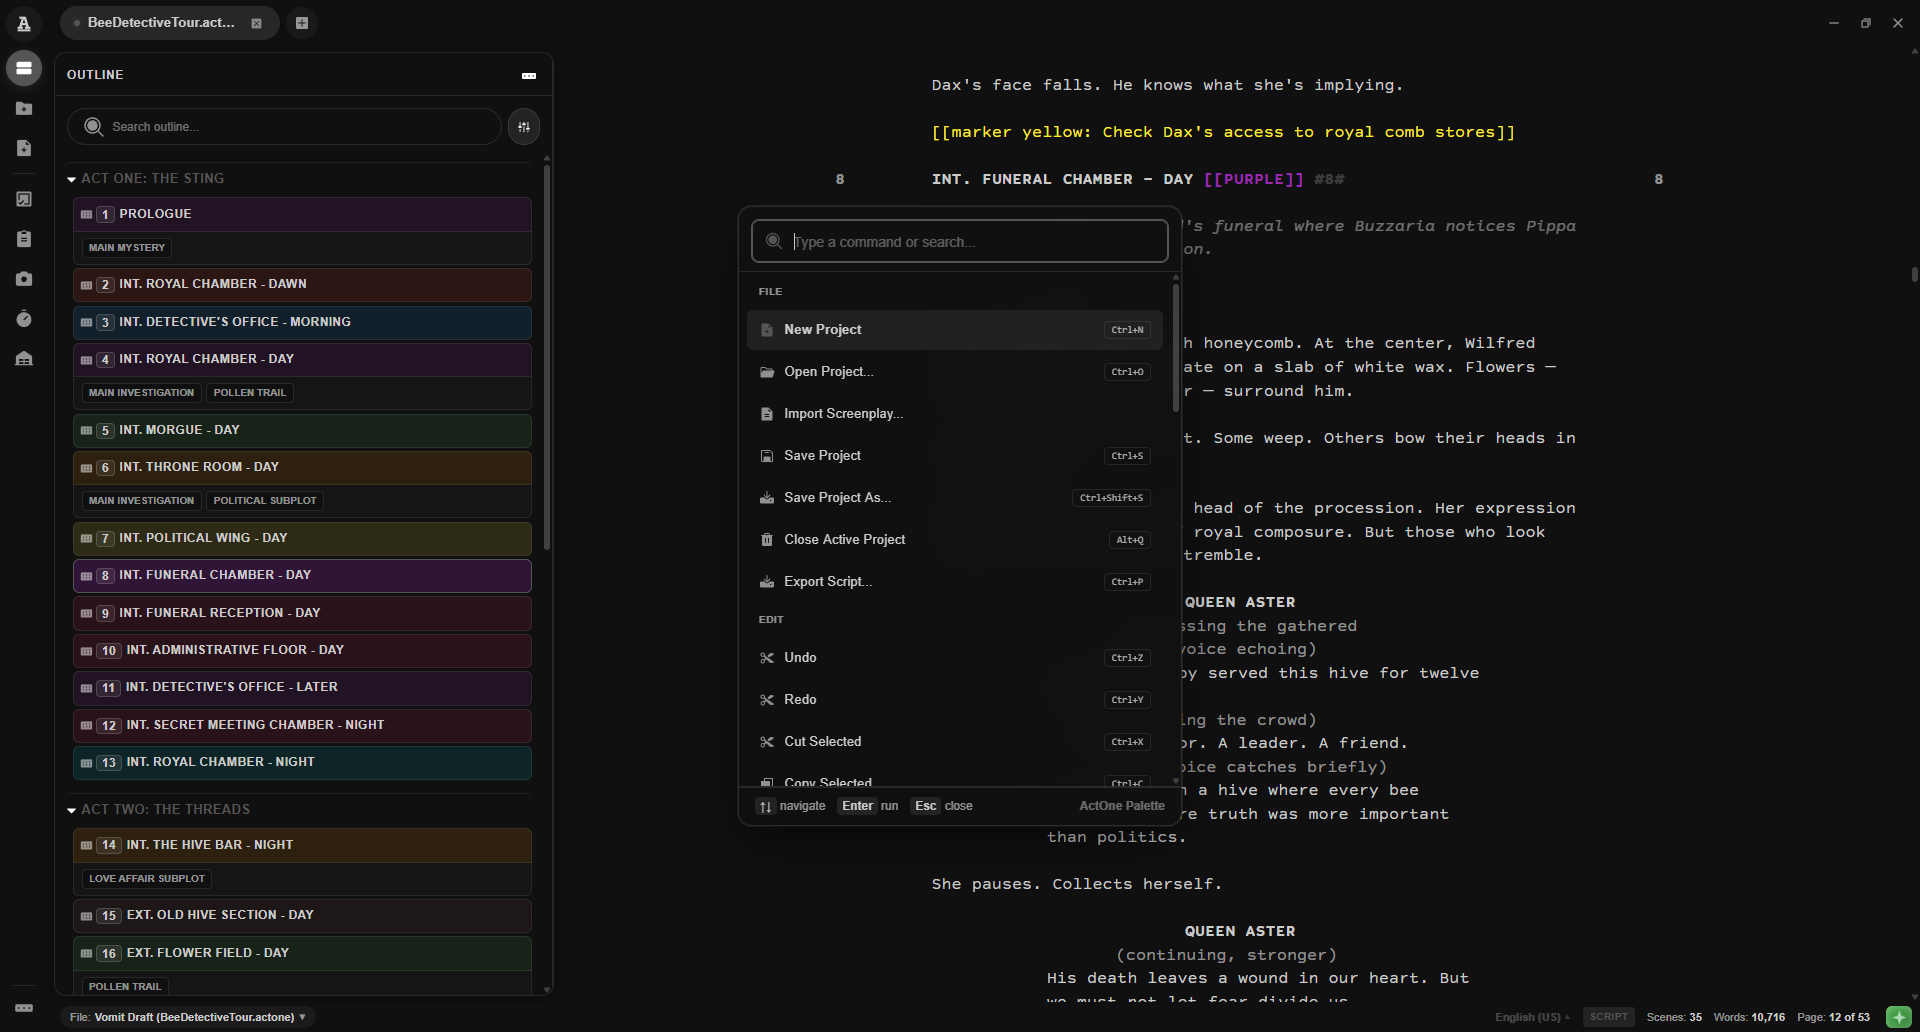Click the outline panel scrollbar
The height and width of the screenshot is (1032, 1920).
(547, 356)
